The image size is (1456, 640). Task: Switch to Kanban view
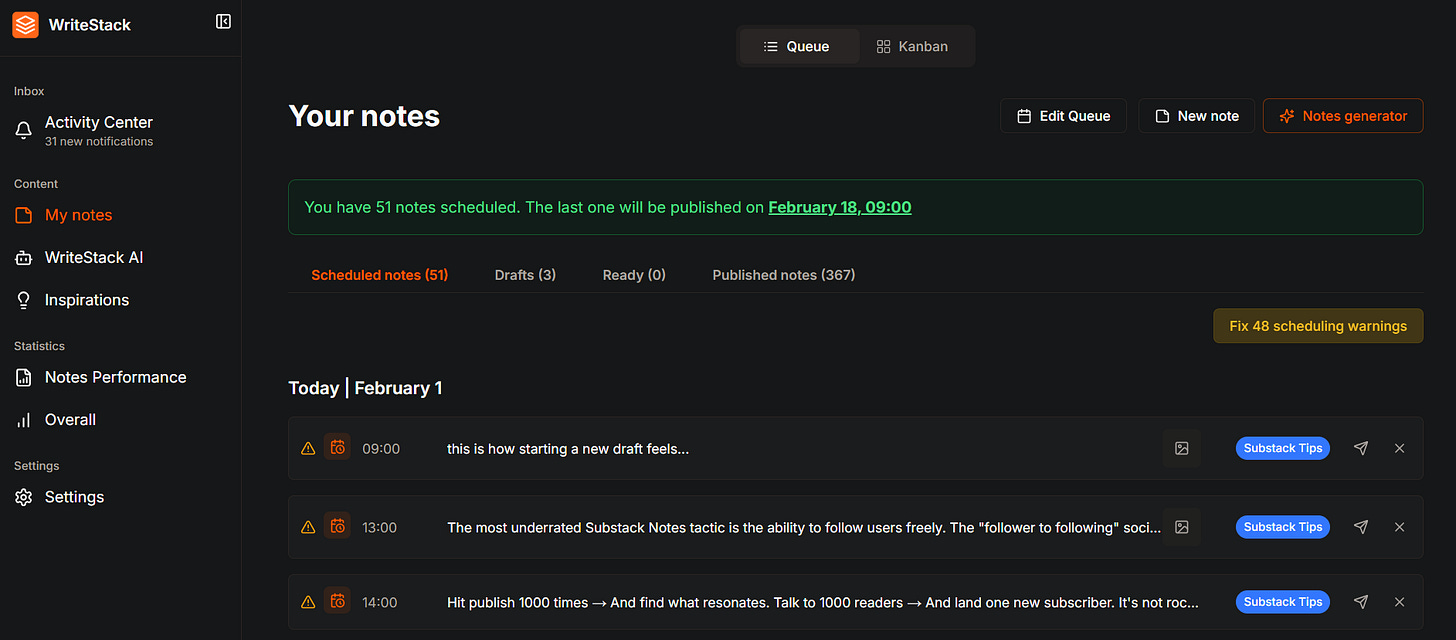(x=913, y=46)
